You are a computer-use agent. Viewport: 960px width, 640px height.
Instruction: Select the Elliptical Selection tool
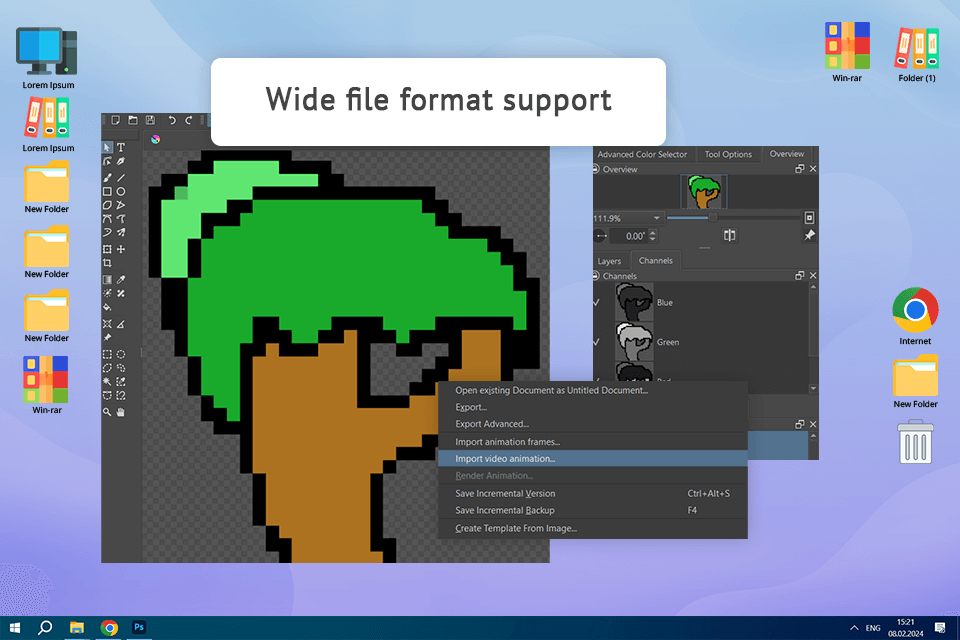tap(121, 354)
